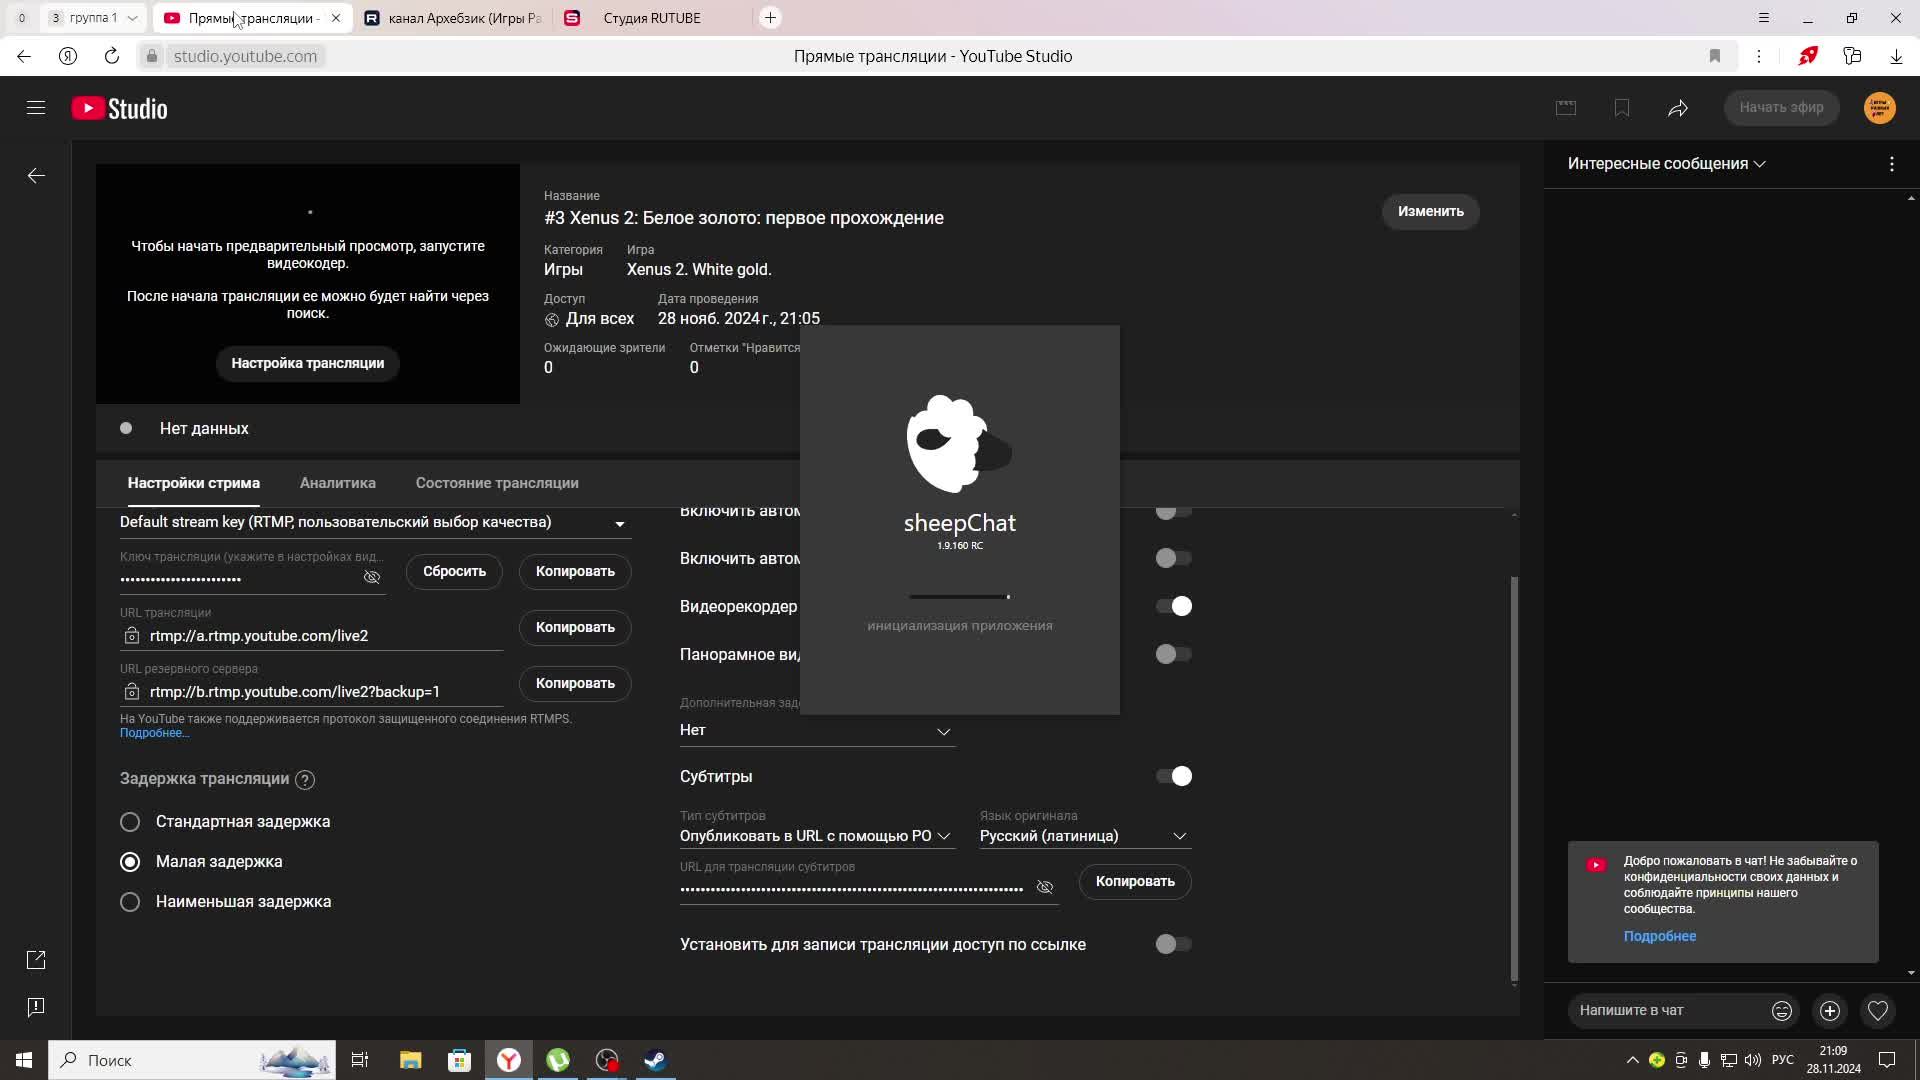Viewport: 1920px width, 1080px height.
Task: Expand Default stream key dropdown
Action: [x=619, y=523]
